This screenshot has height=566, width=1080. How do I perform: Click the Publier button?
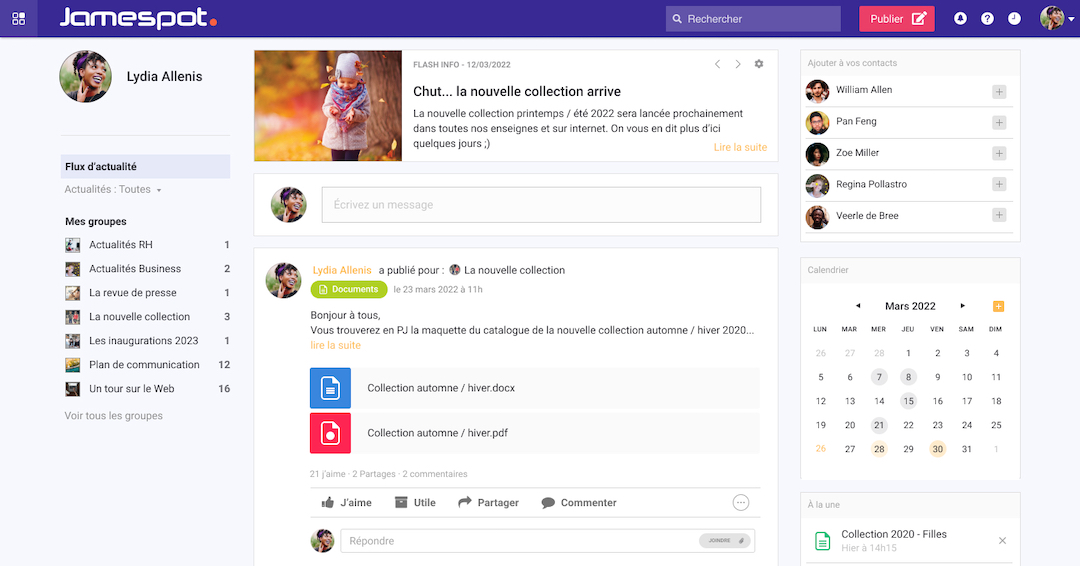pyautogui.click(x=896, y=19)
